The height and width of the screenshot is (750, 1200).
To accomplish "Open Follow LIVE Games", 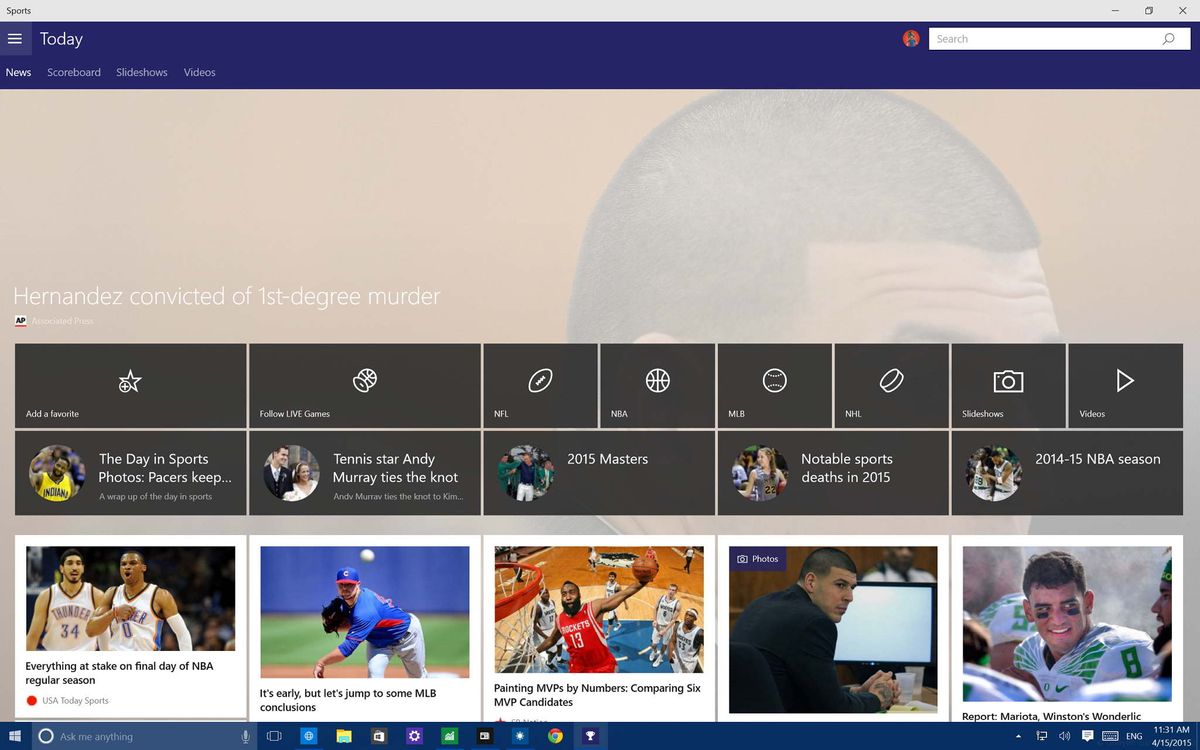I will [x=364, y=381].
